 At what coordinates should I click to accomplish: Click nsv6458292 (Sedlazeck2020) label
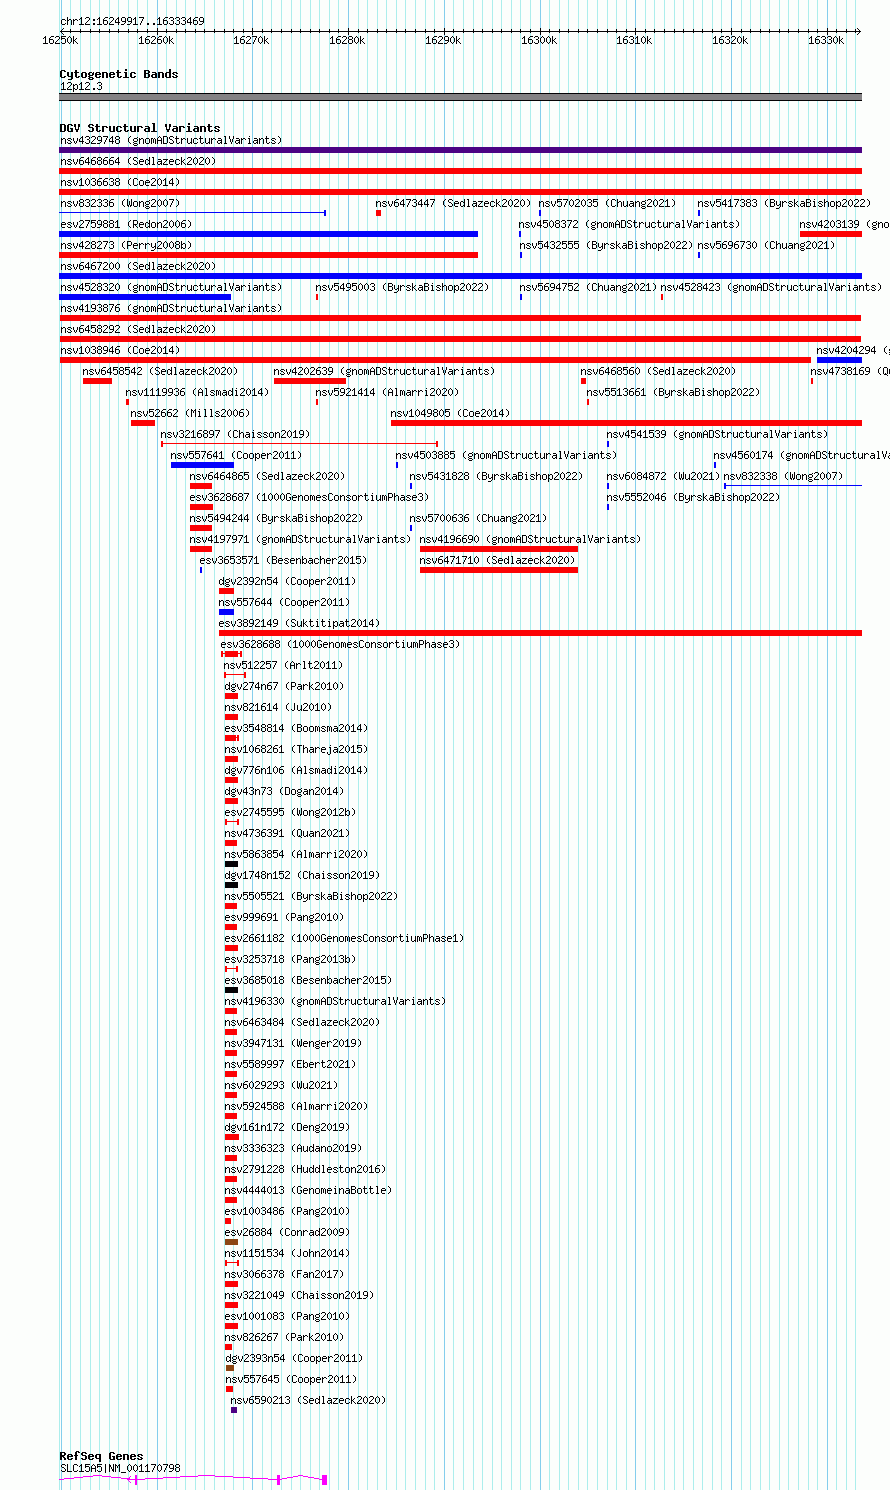pos(138,329)
